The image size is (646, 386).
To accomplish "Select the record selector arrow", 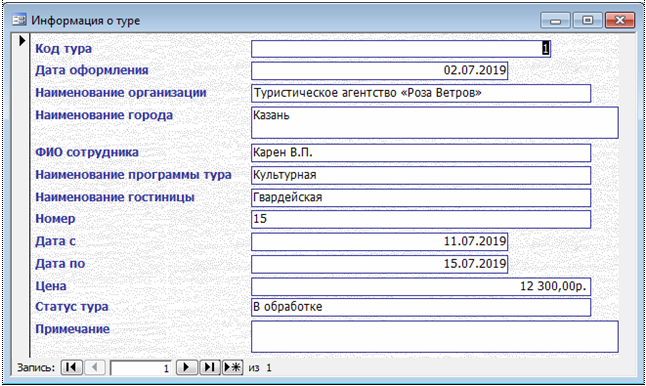I will coord(22,41).
